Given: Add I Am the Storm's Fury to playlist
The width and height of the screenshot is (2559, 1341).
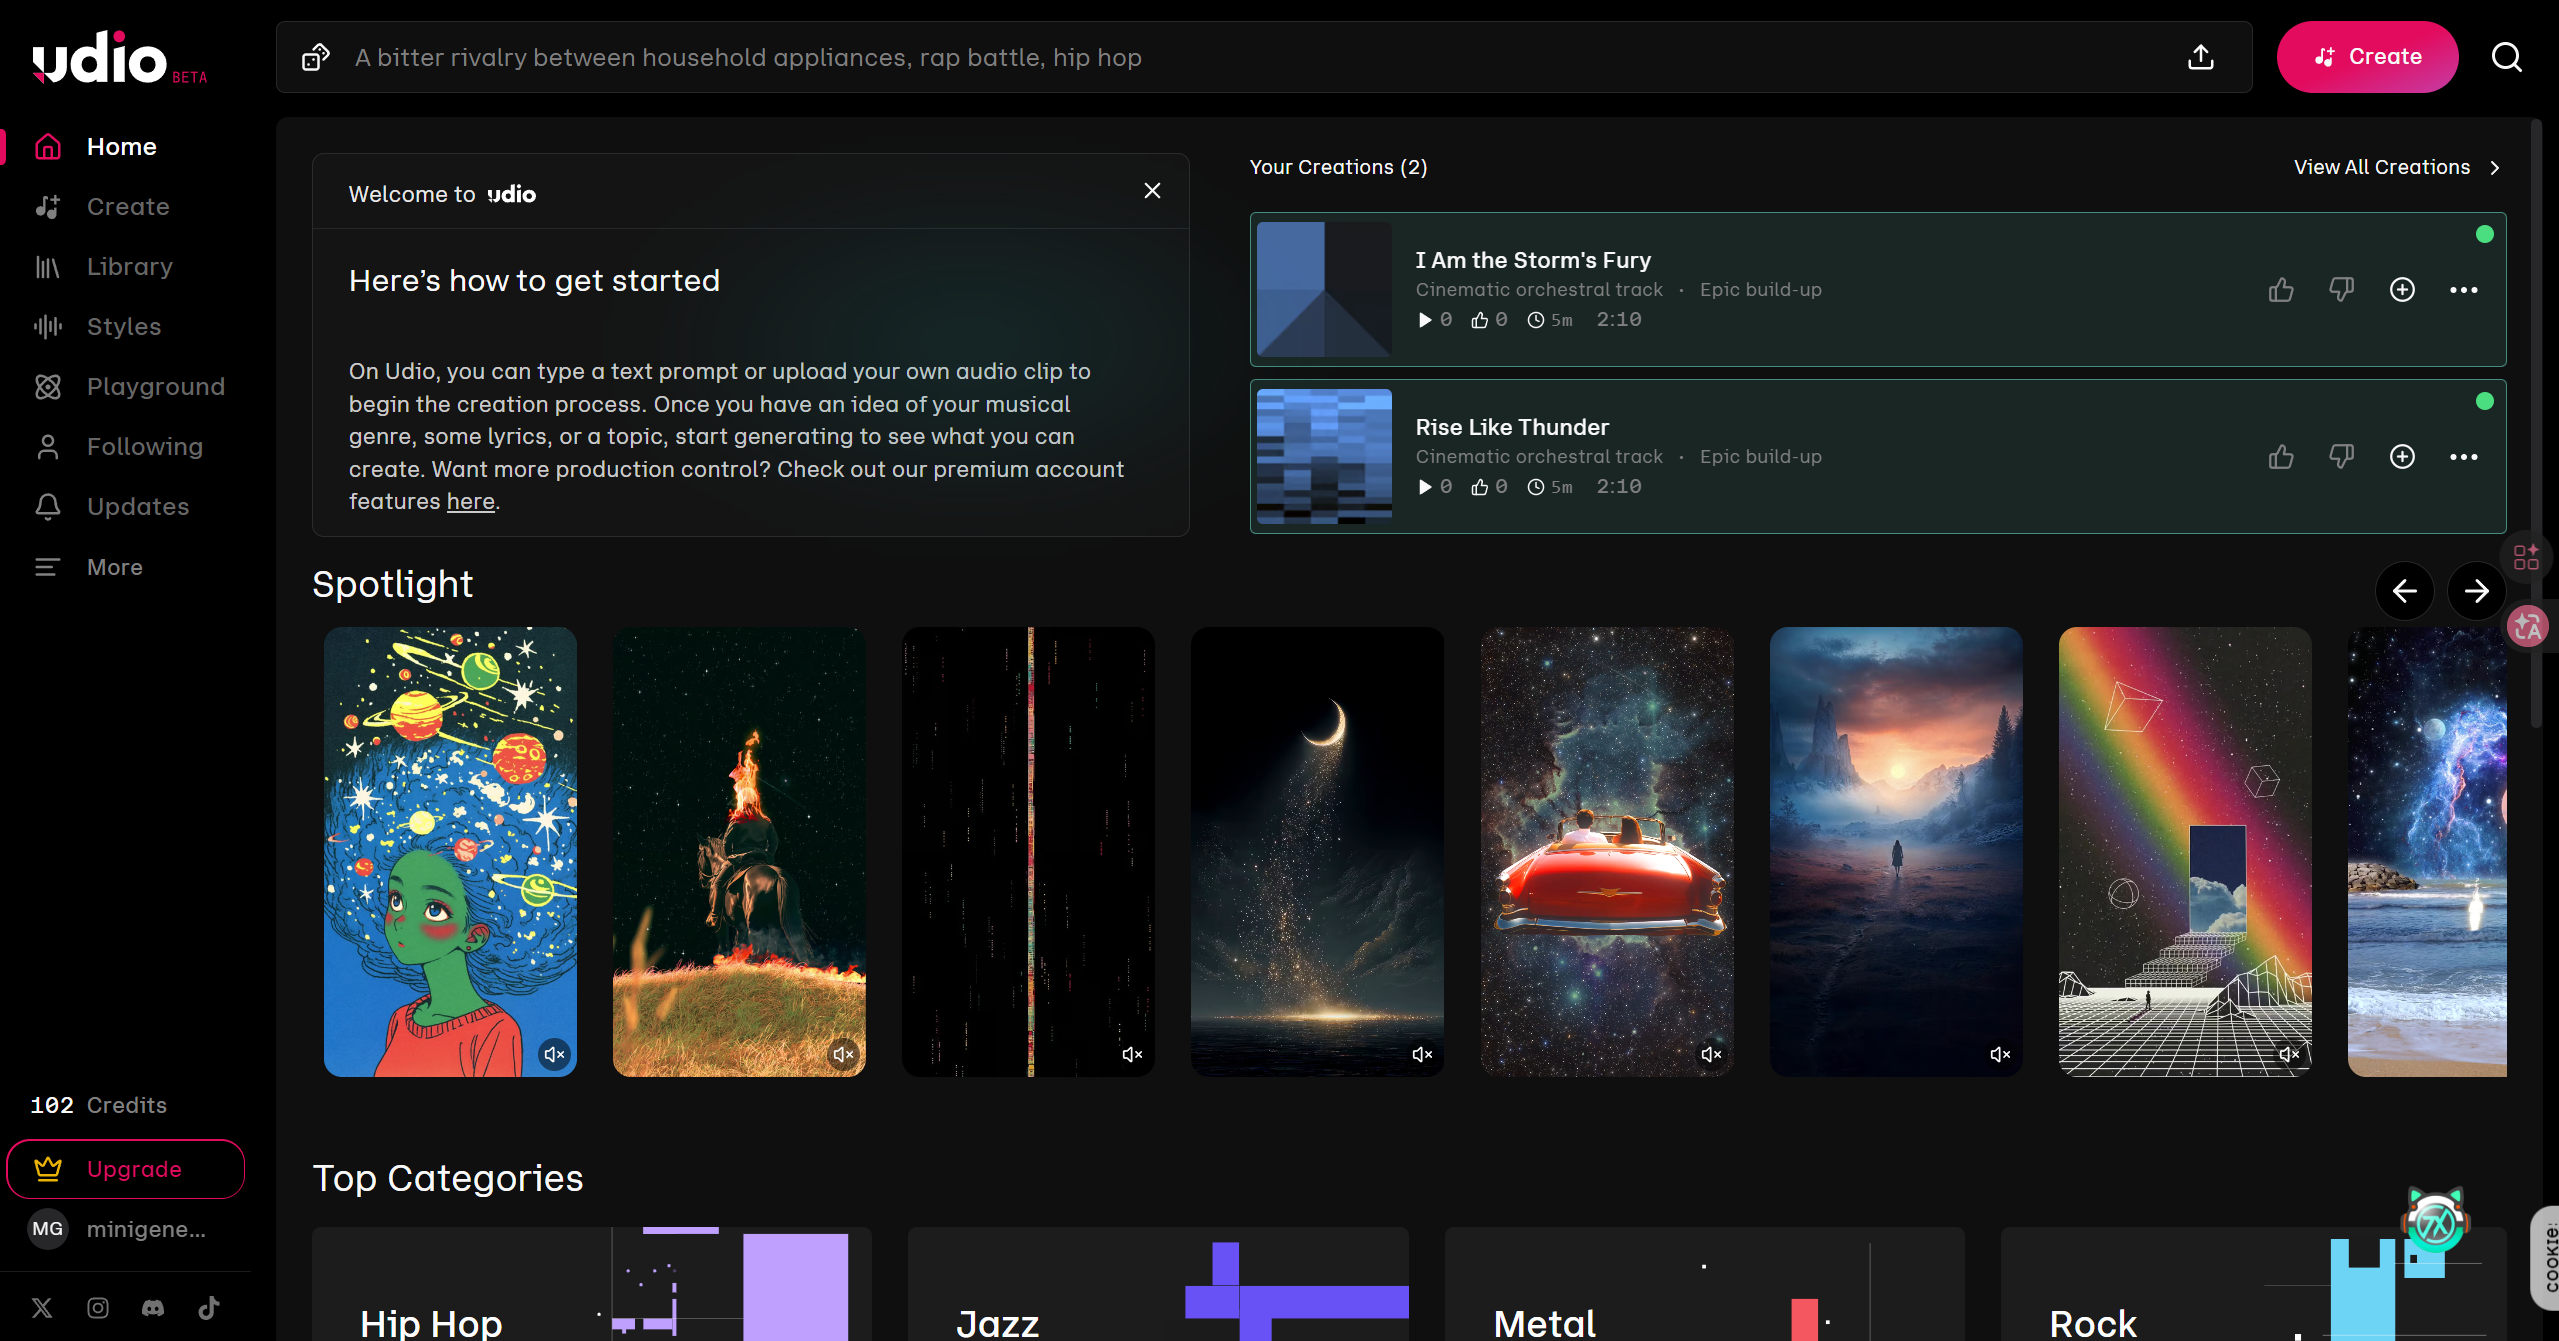Looking at the screenshot, I should pyautogui.click(x=2402, y=290).
